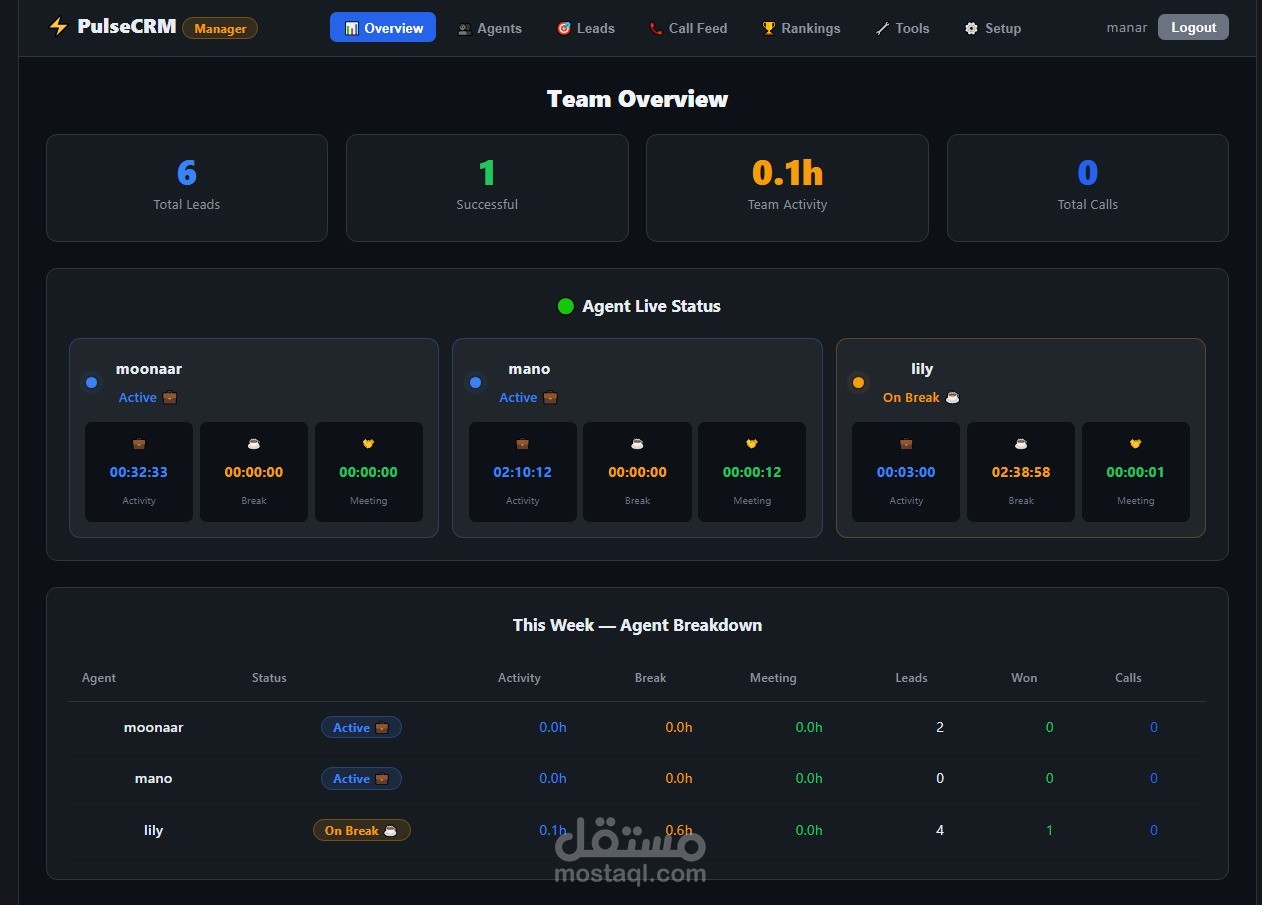Click the Active badge in moonaar's table row
Viewport: 1262px width, 905px height.
361,727
